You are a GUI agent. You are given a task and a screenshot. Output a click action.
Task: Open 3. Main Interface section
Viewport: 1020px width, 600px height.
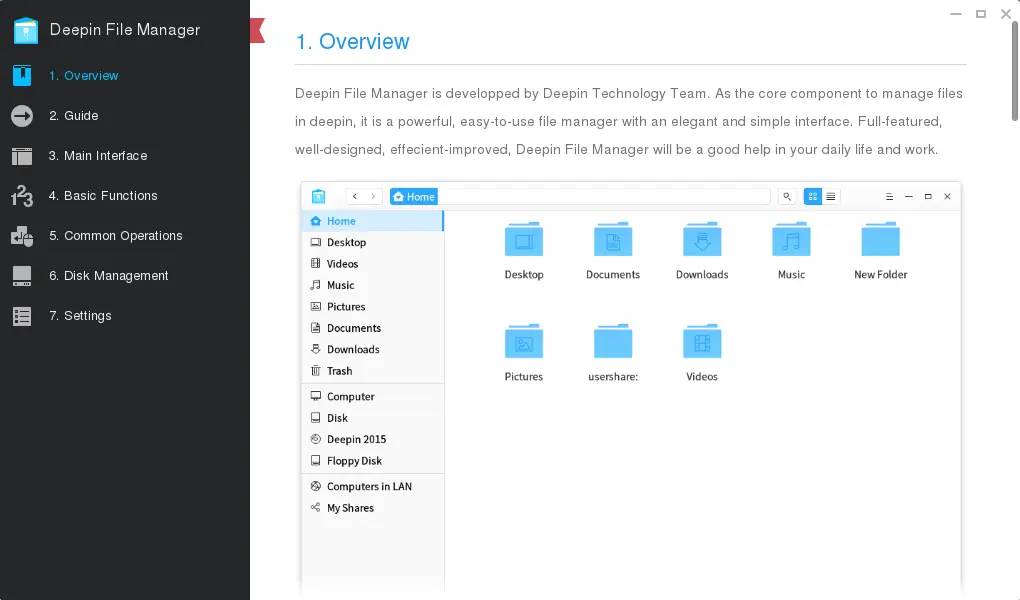click(x=98, y=156)
